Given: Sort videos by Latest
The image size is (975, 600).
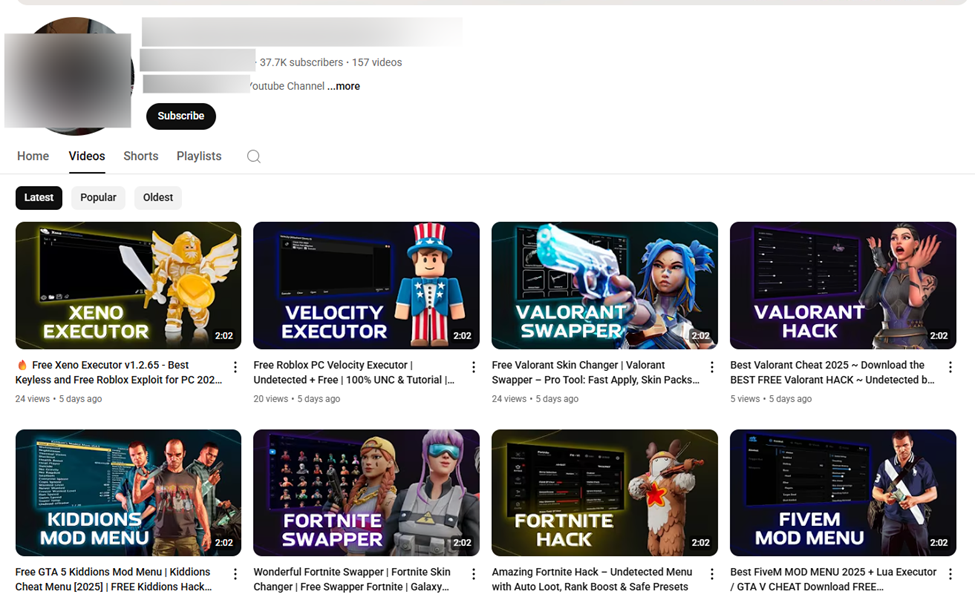Looking at the screenshot, I should tap(39, 198).
